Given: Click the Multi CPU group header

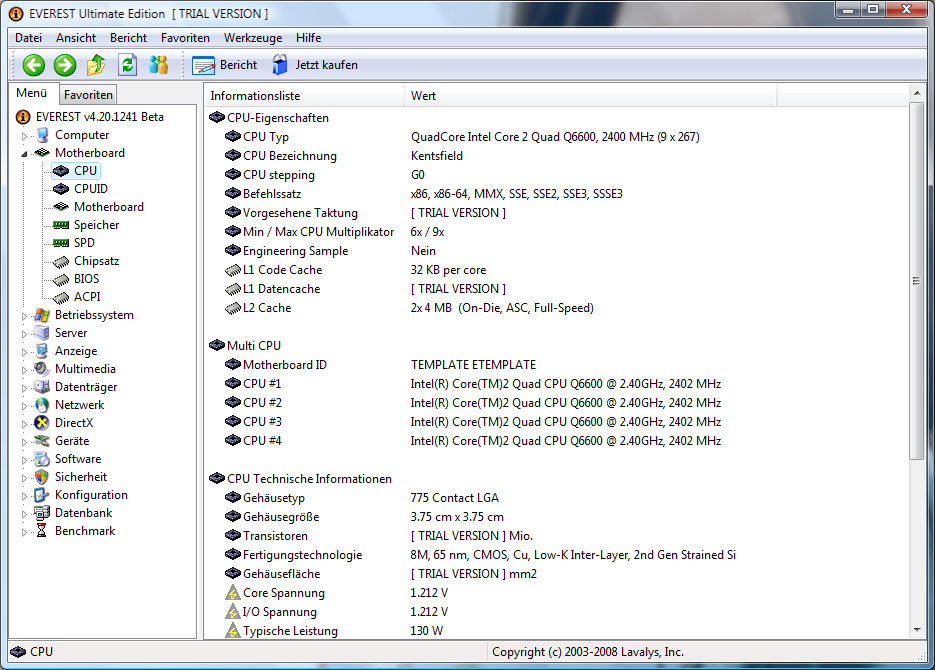Looking at the screenshot, I should [253, 346].
